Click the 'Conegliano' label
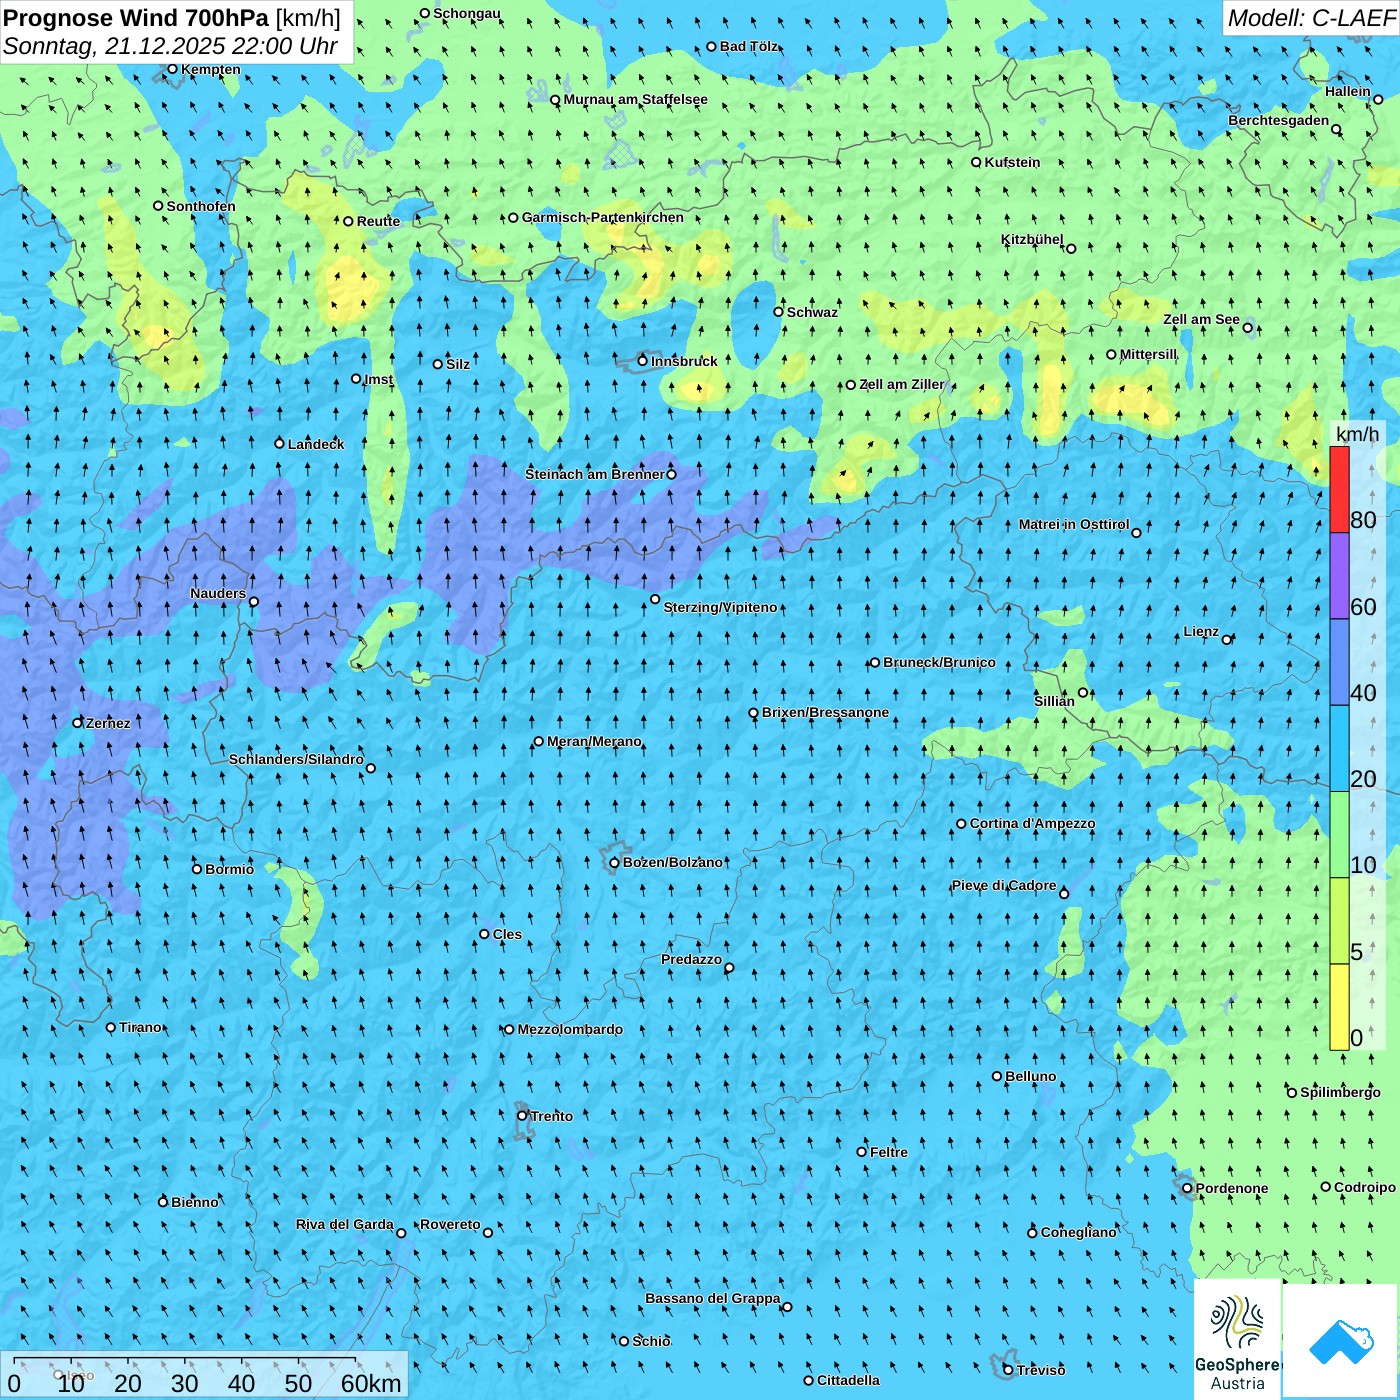 1078,1232
